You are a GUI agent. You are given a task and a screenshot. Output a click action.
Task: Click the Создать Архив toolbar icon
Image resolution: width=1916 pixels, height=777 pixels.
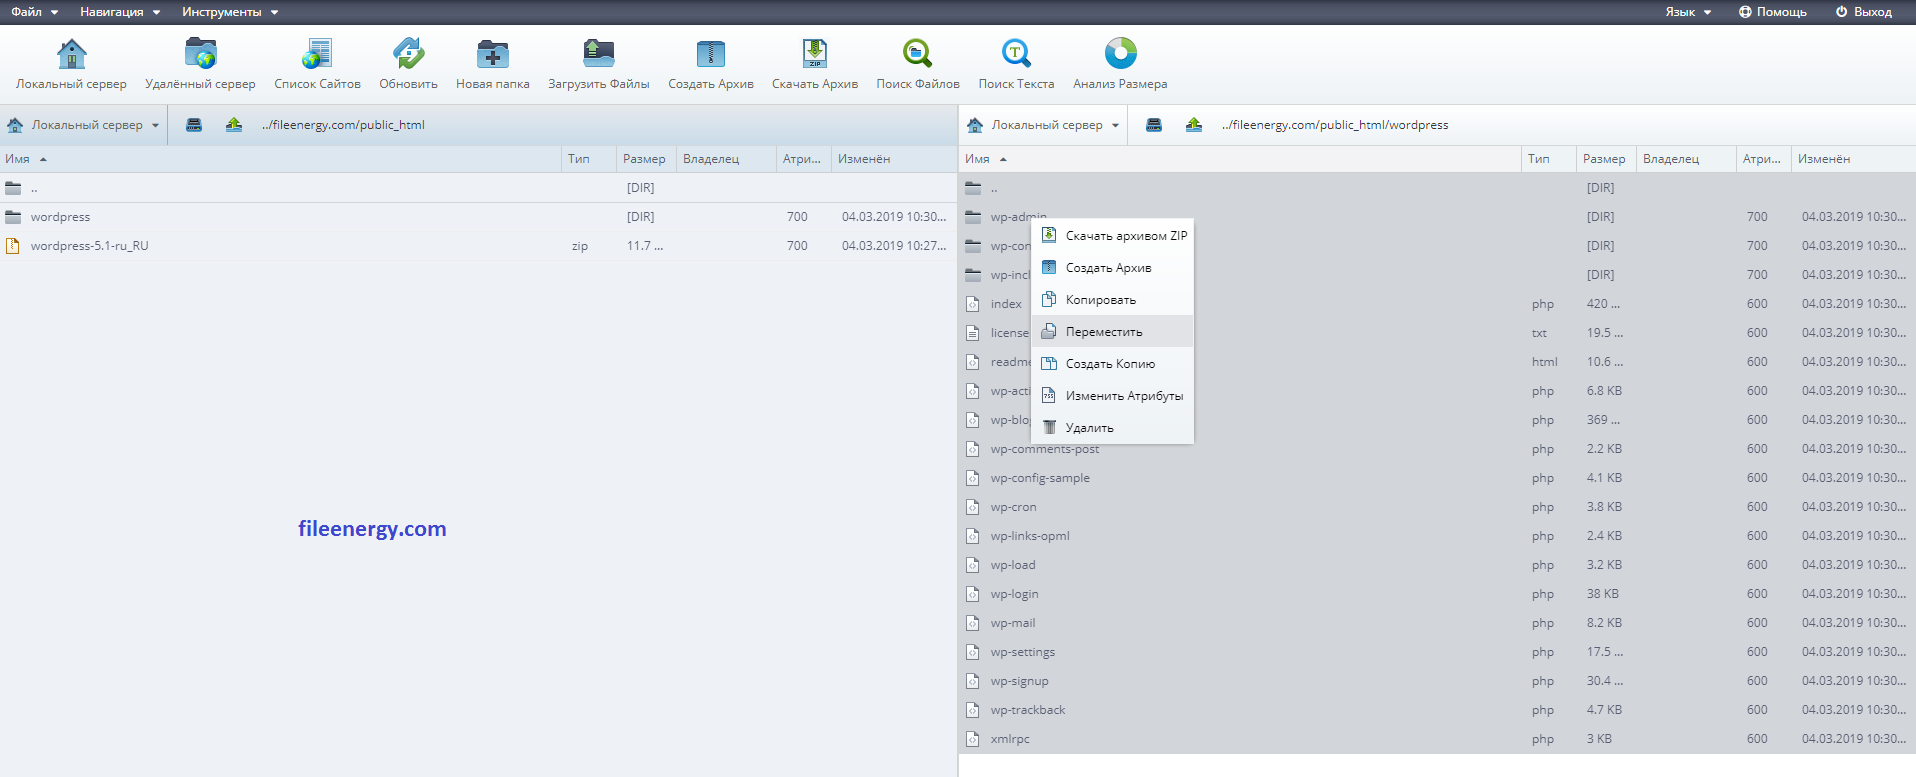click(x=711, y=53)
